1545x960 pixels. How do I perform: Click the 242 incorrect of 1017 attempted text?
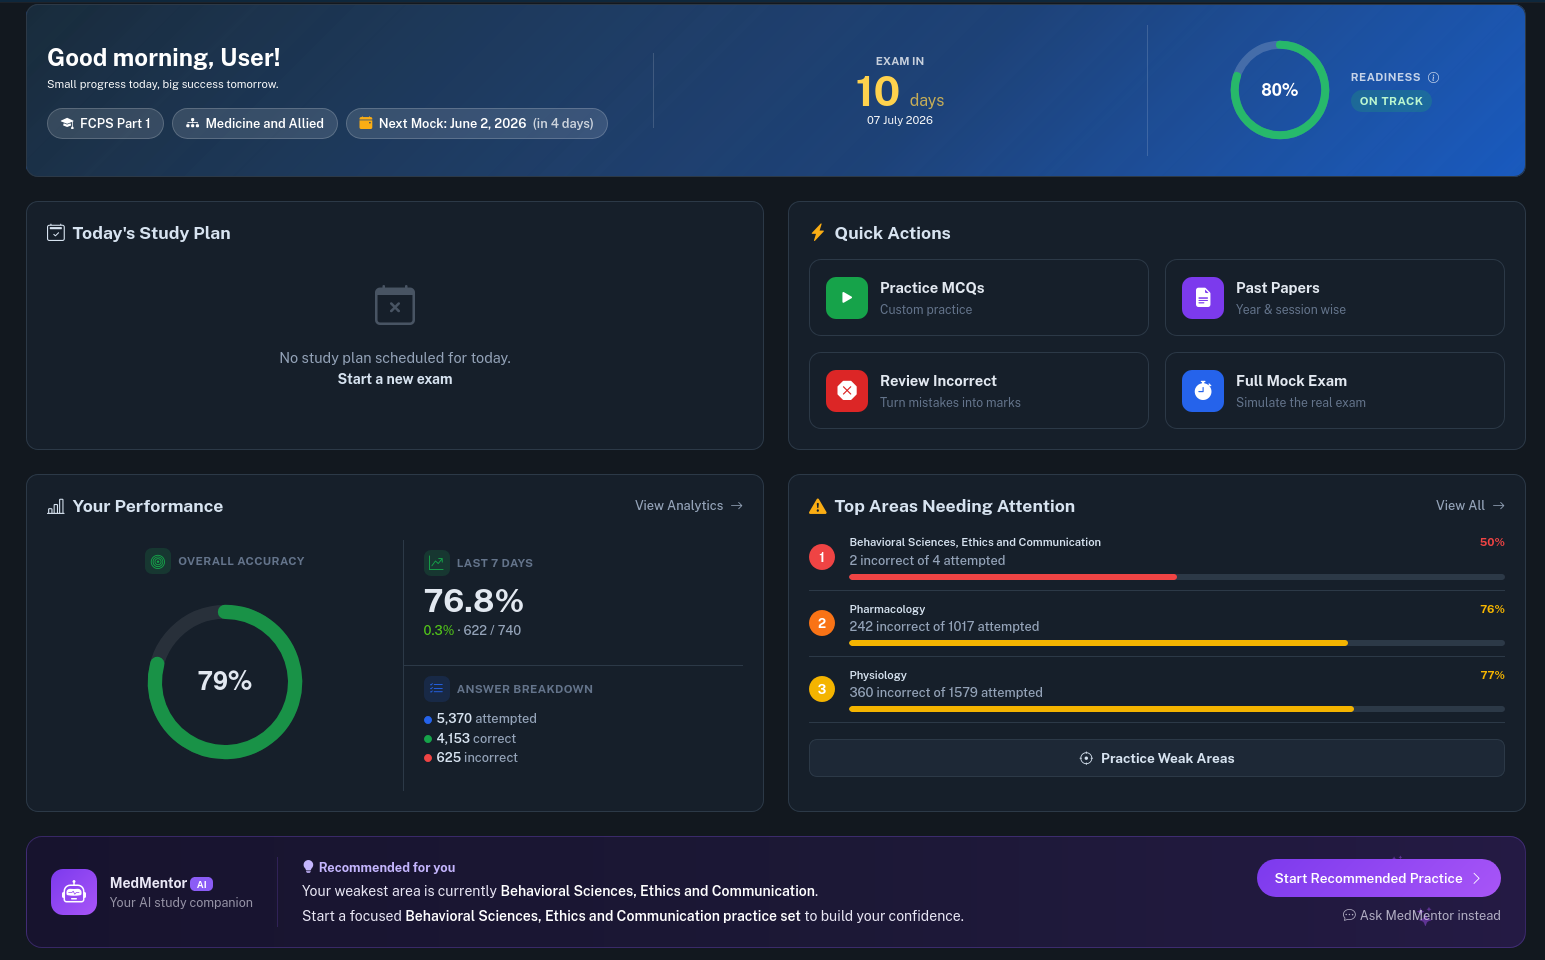click(x=944, y=627)
